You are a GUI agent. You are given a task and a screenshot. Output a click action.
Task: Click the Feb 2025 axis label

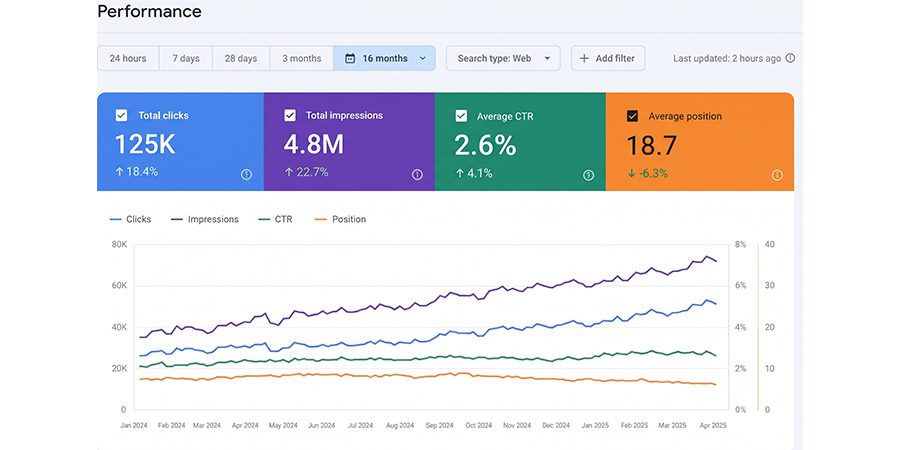(634, 425)
